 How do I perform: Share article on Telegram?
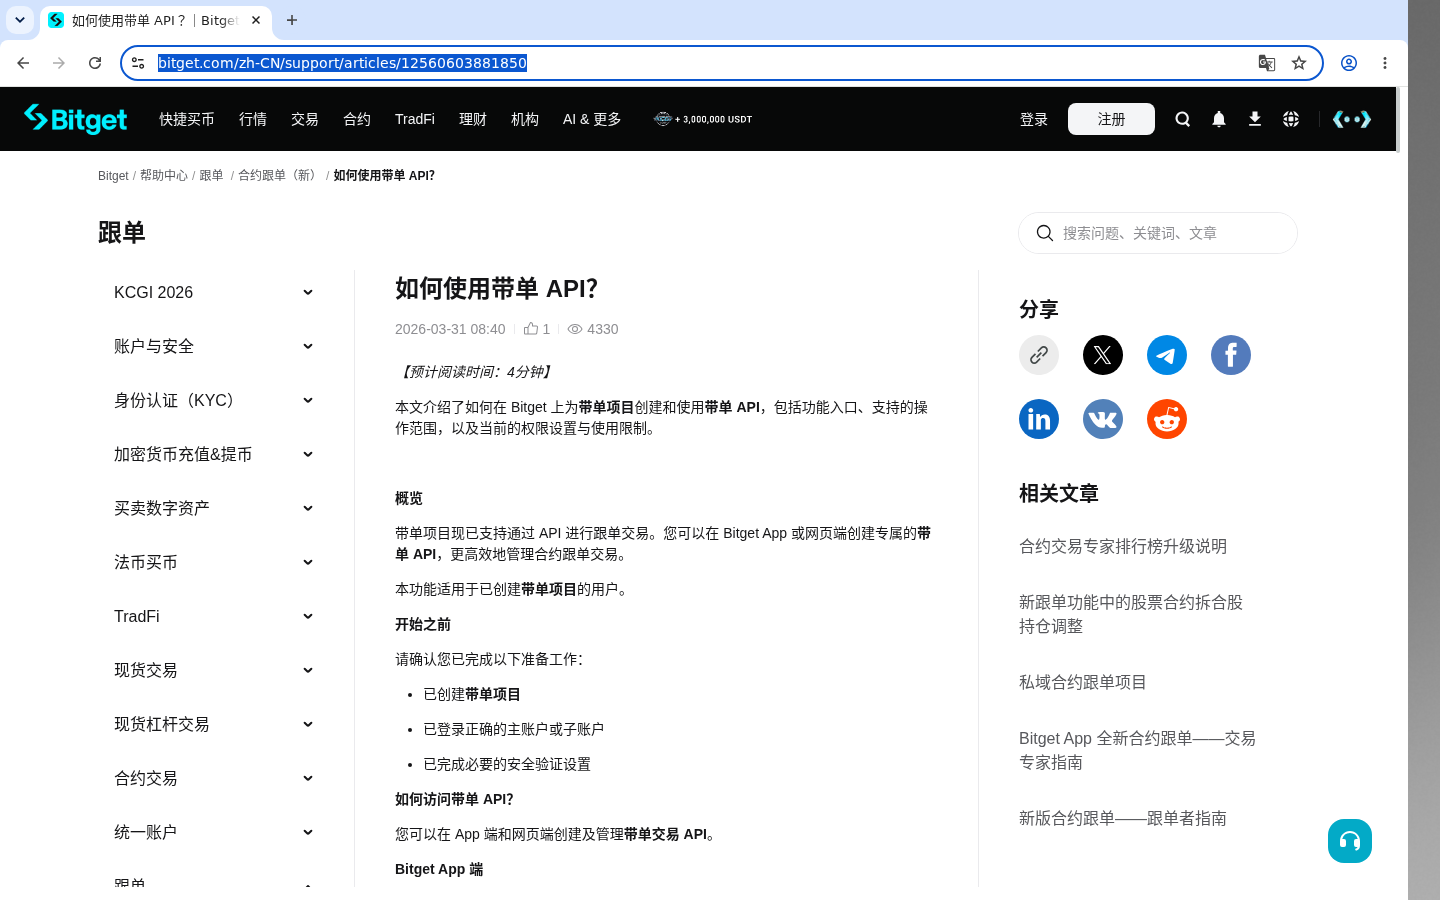click(x=1167, y=355)
